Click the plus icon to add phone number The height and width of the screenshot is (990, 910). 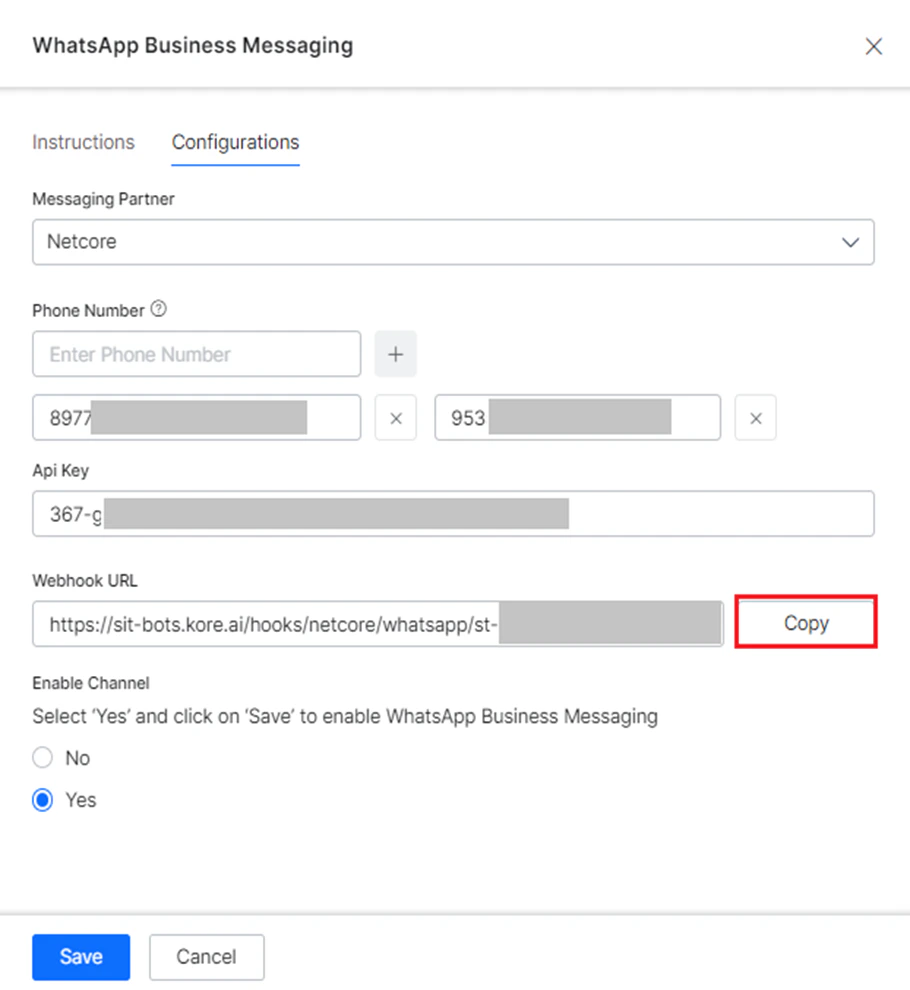(395, 354)
